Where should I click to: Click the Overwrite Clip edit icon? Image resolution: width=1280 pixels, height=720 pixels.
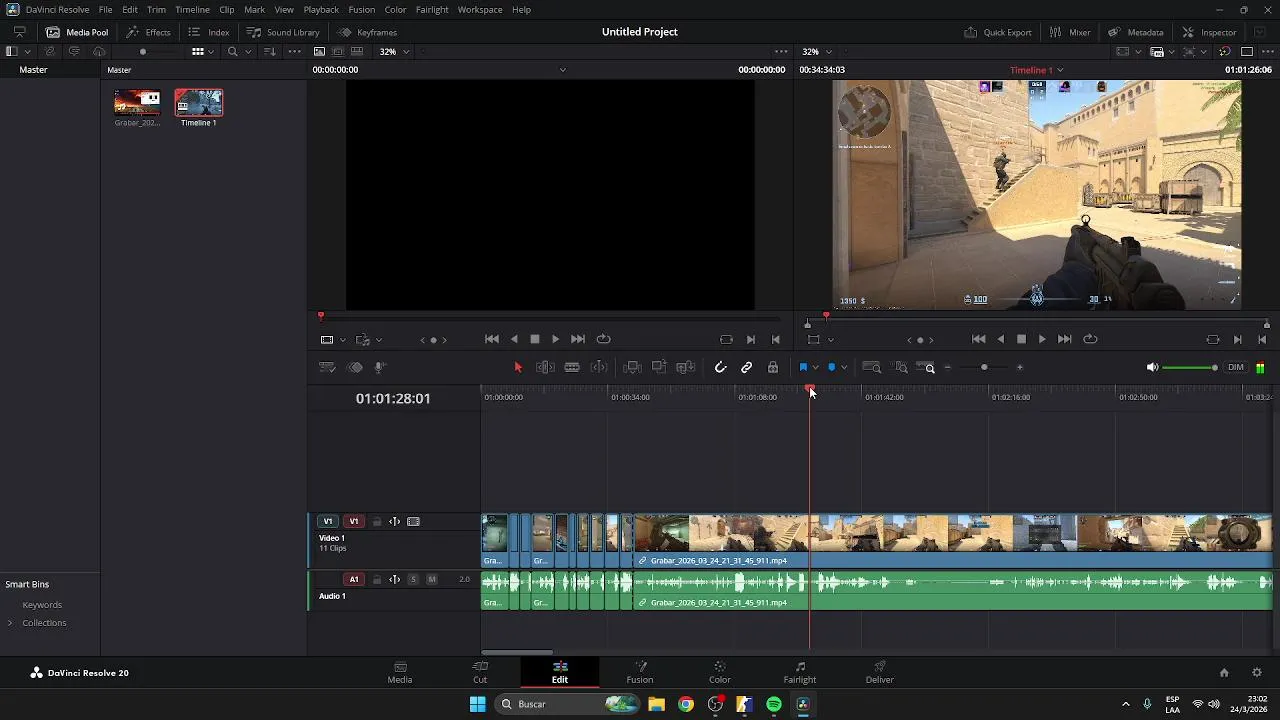pos(659,368)
